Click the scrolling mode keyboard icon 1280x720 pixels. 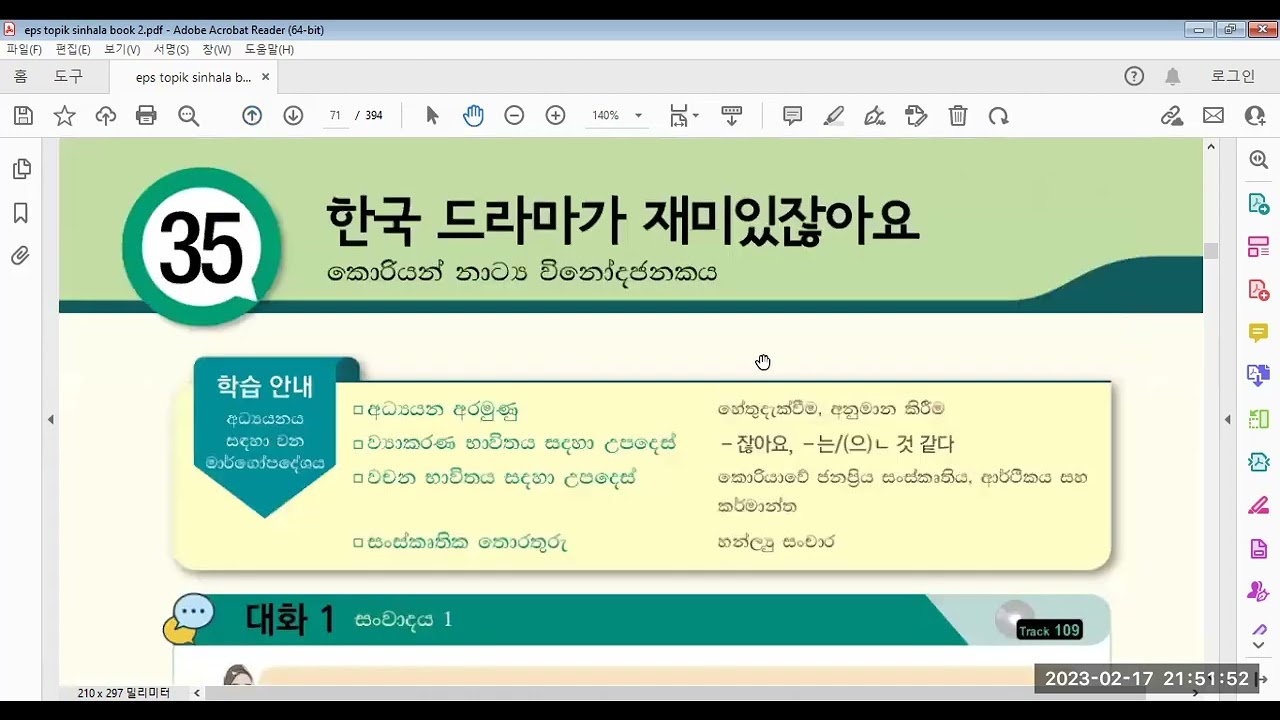[x=731, y=116]
